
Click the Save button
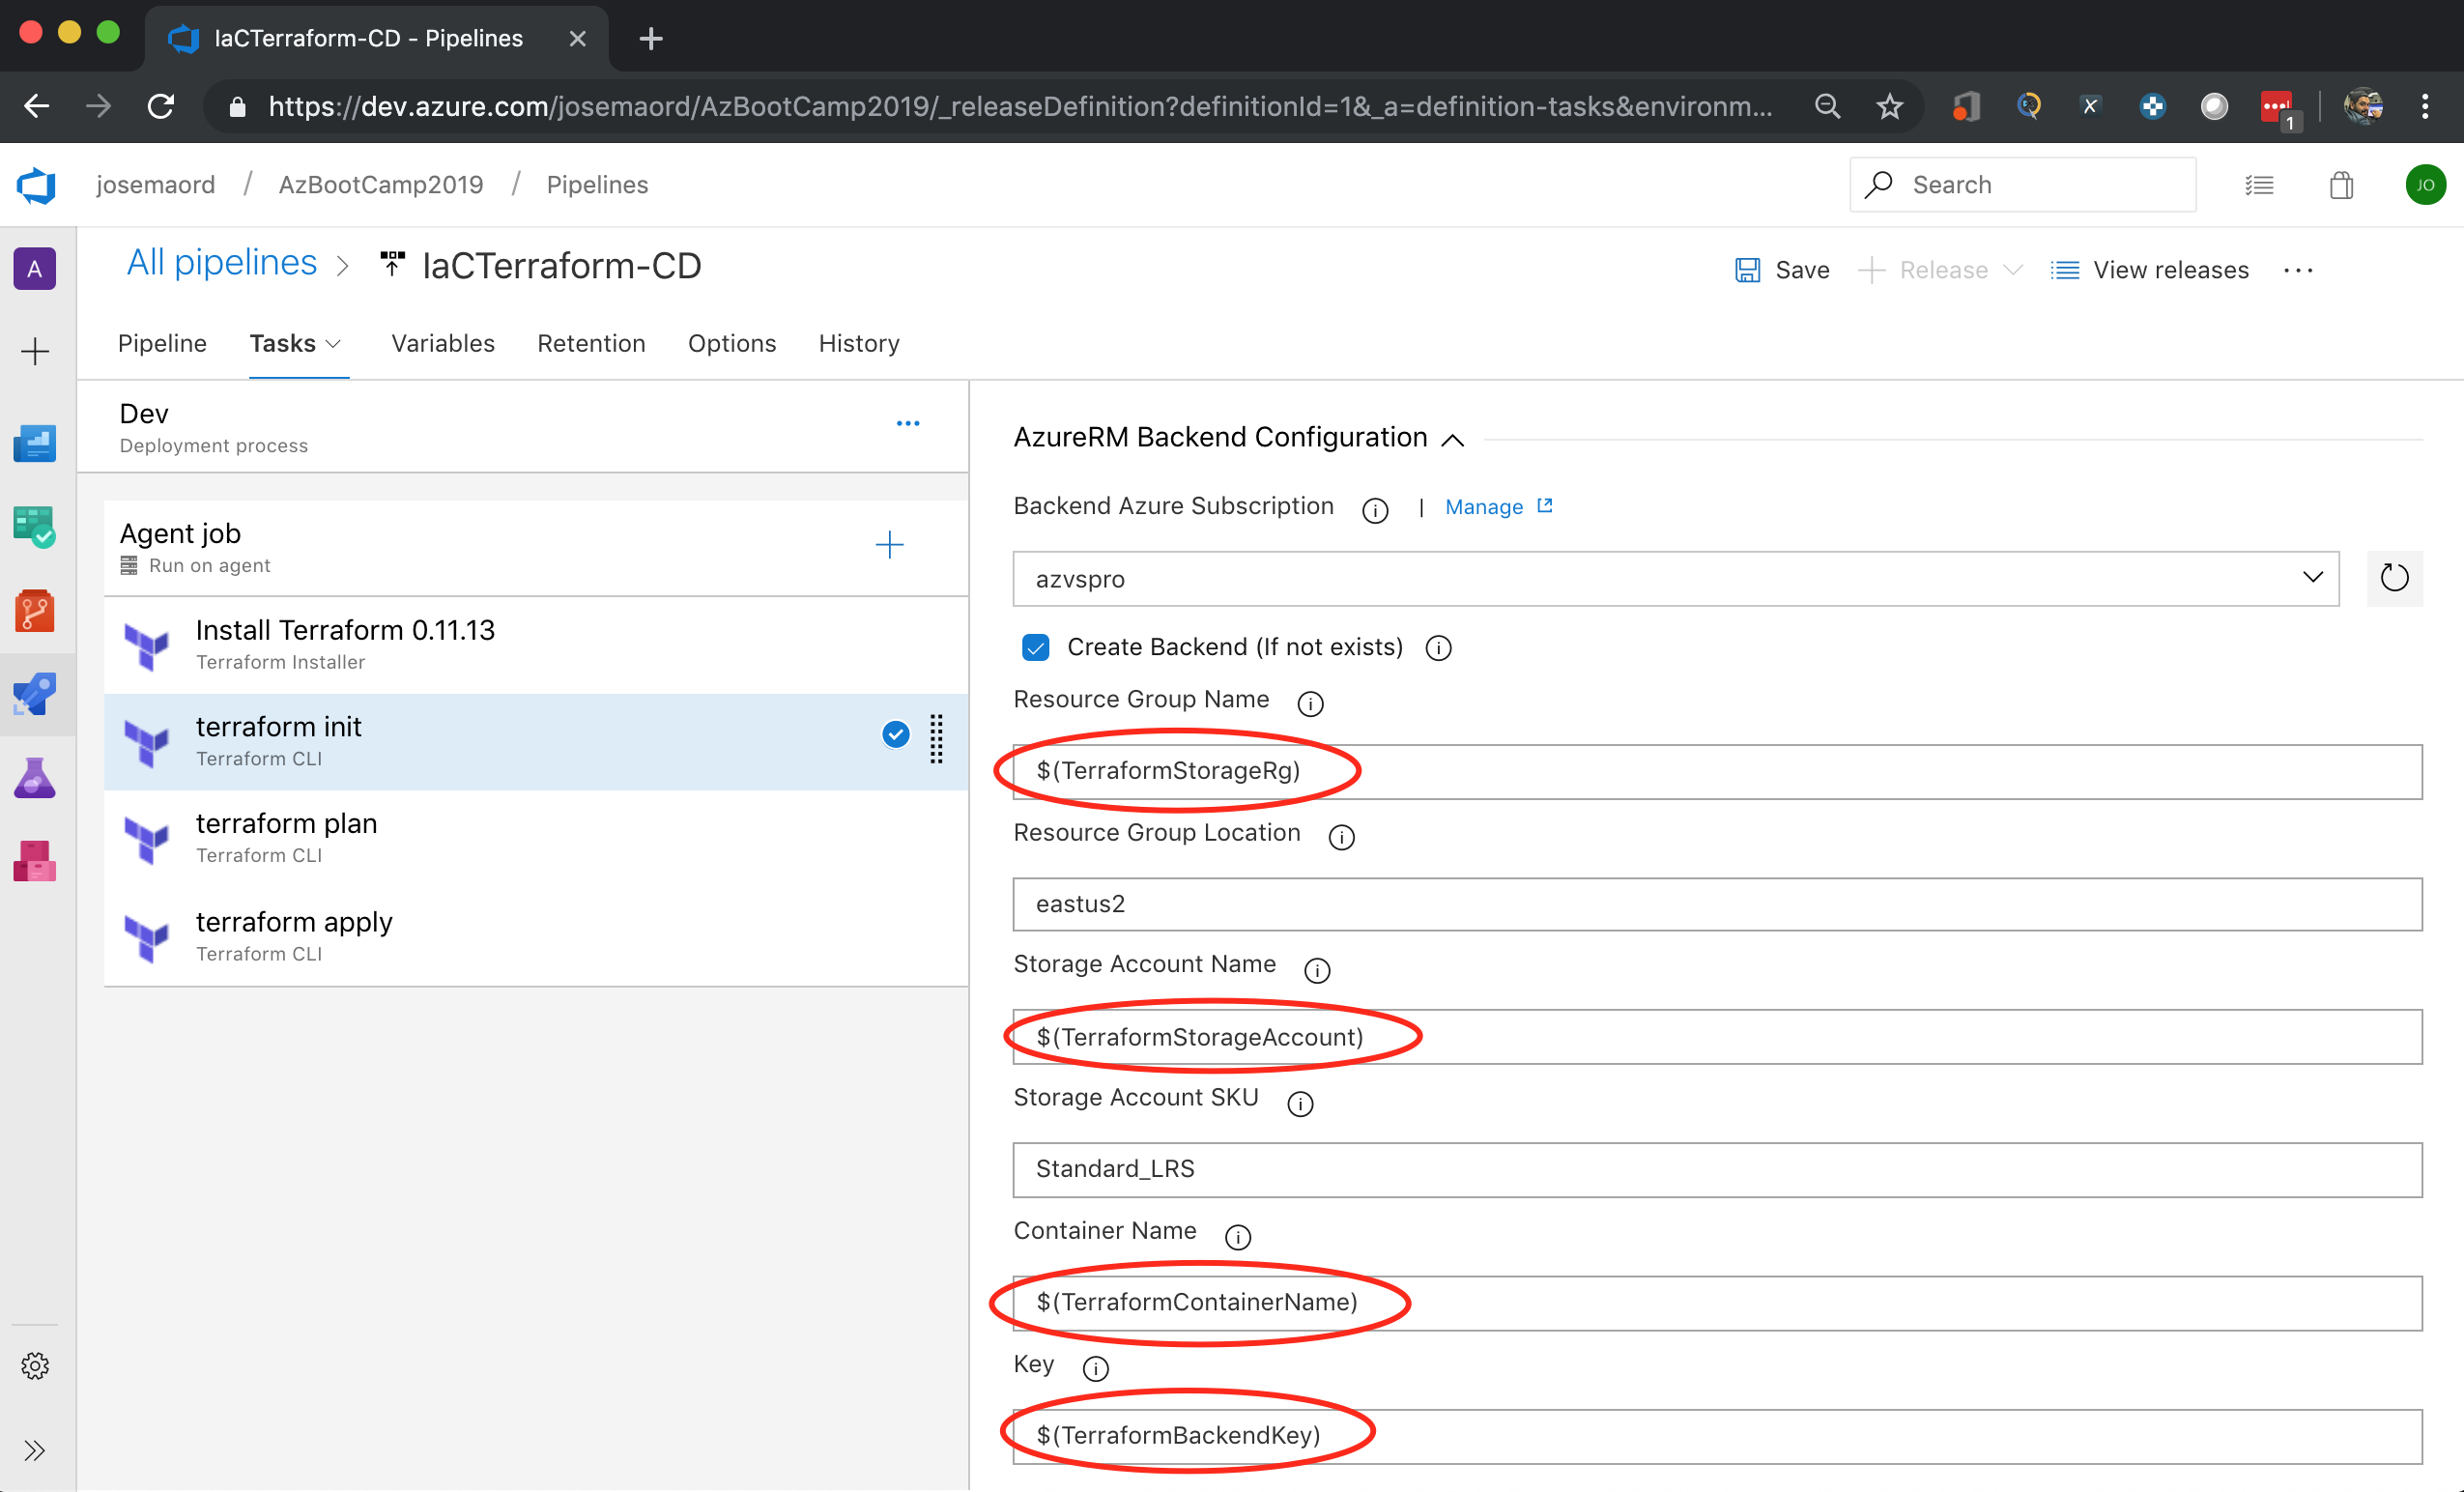pyautogui.click(x=1783, y=270)
